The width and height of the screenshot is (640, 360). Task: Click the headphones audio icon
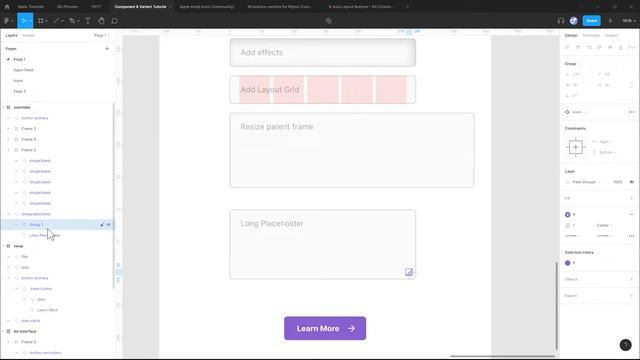point(561,21)
